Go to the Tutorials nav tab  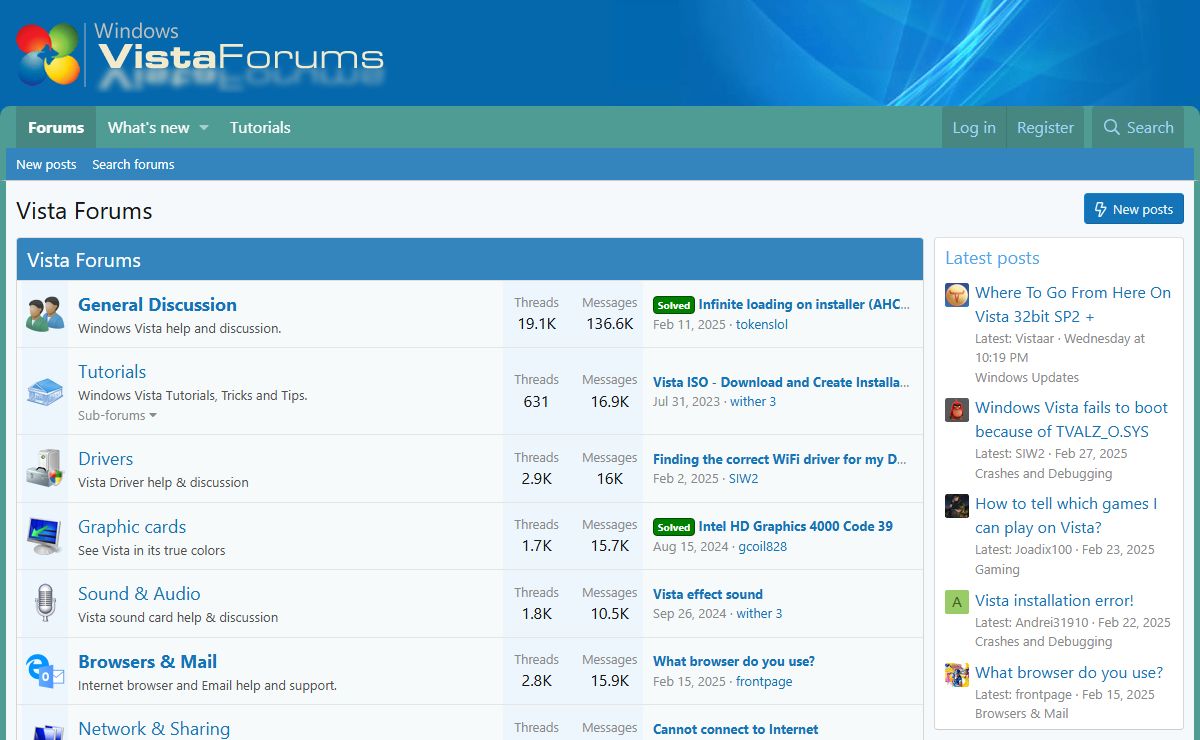coord(260,128)
